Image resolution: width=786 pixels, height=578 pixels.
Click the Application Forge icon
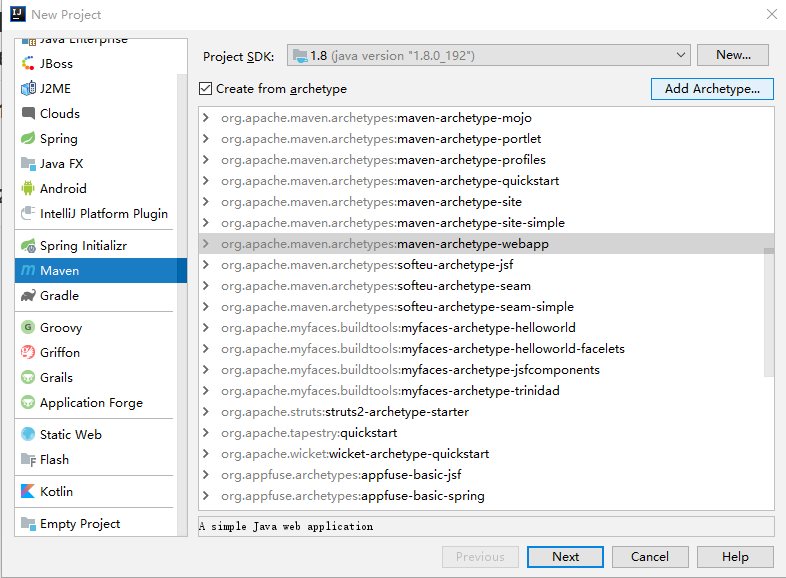[x=28, y=403]
